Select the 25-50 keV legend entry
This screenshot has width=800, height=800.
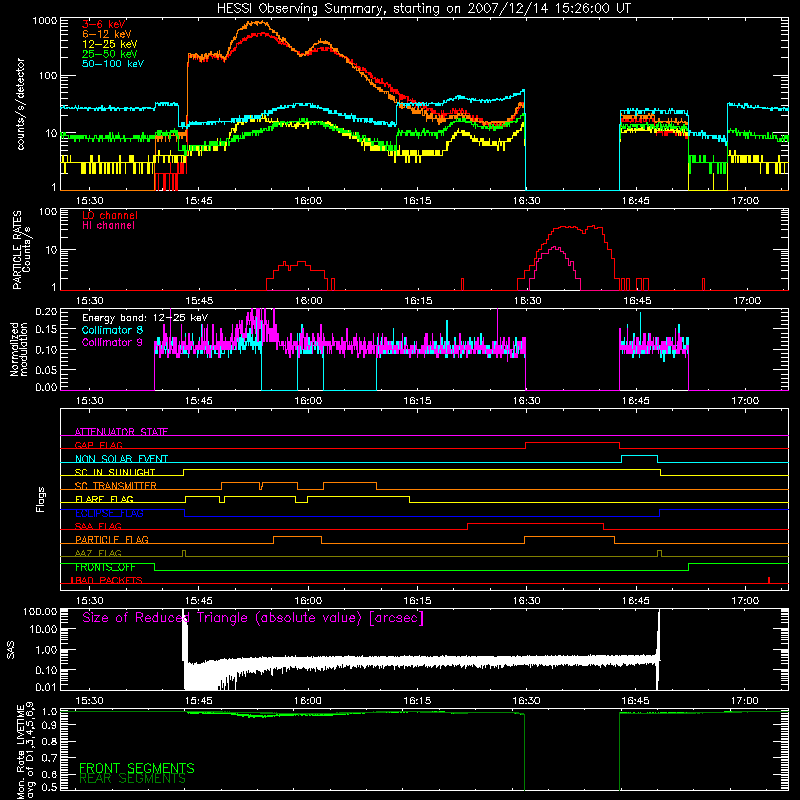coord(110,54)
